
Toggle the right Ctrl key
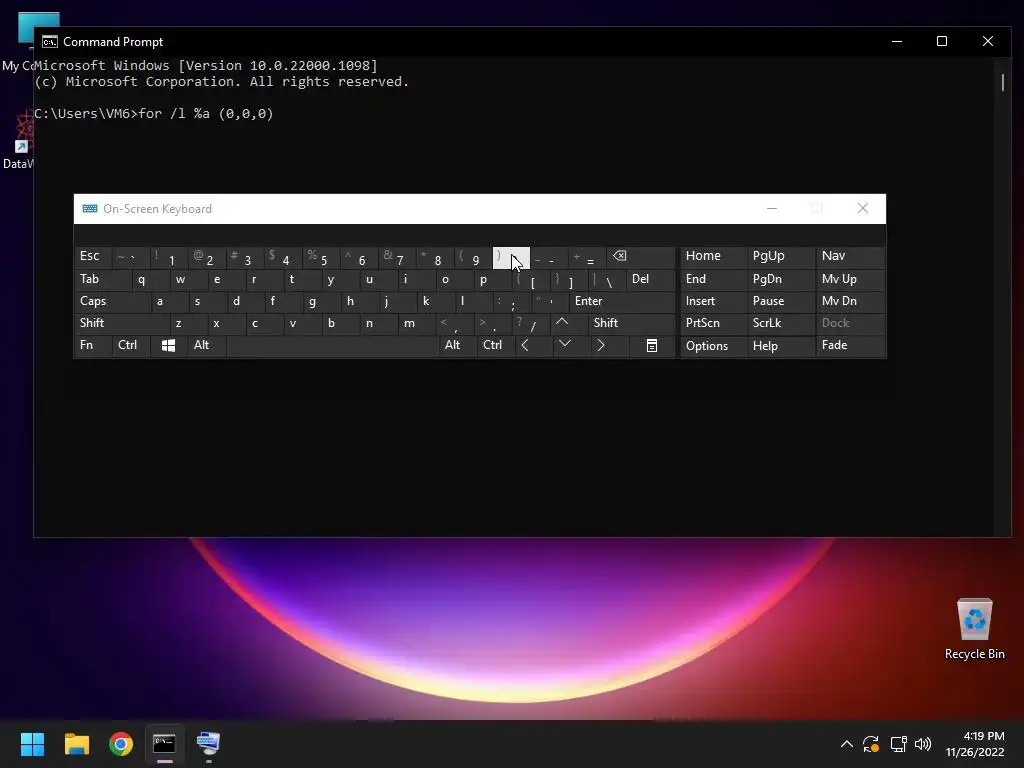(x=496, y=345)
